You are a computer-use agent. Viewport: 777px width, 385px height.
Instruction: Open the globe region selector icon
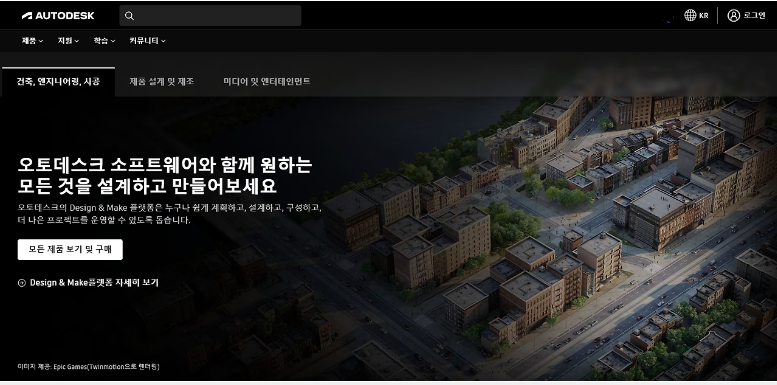click(x=690, y=15)
